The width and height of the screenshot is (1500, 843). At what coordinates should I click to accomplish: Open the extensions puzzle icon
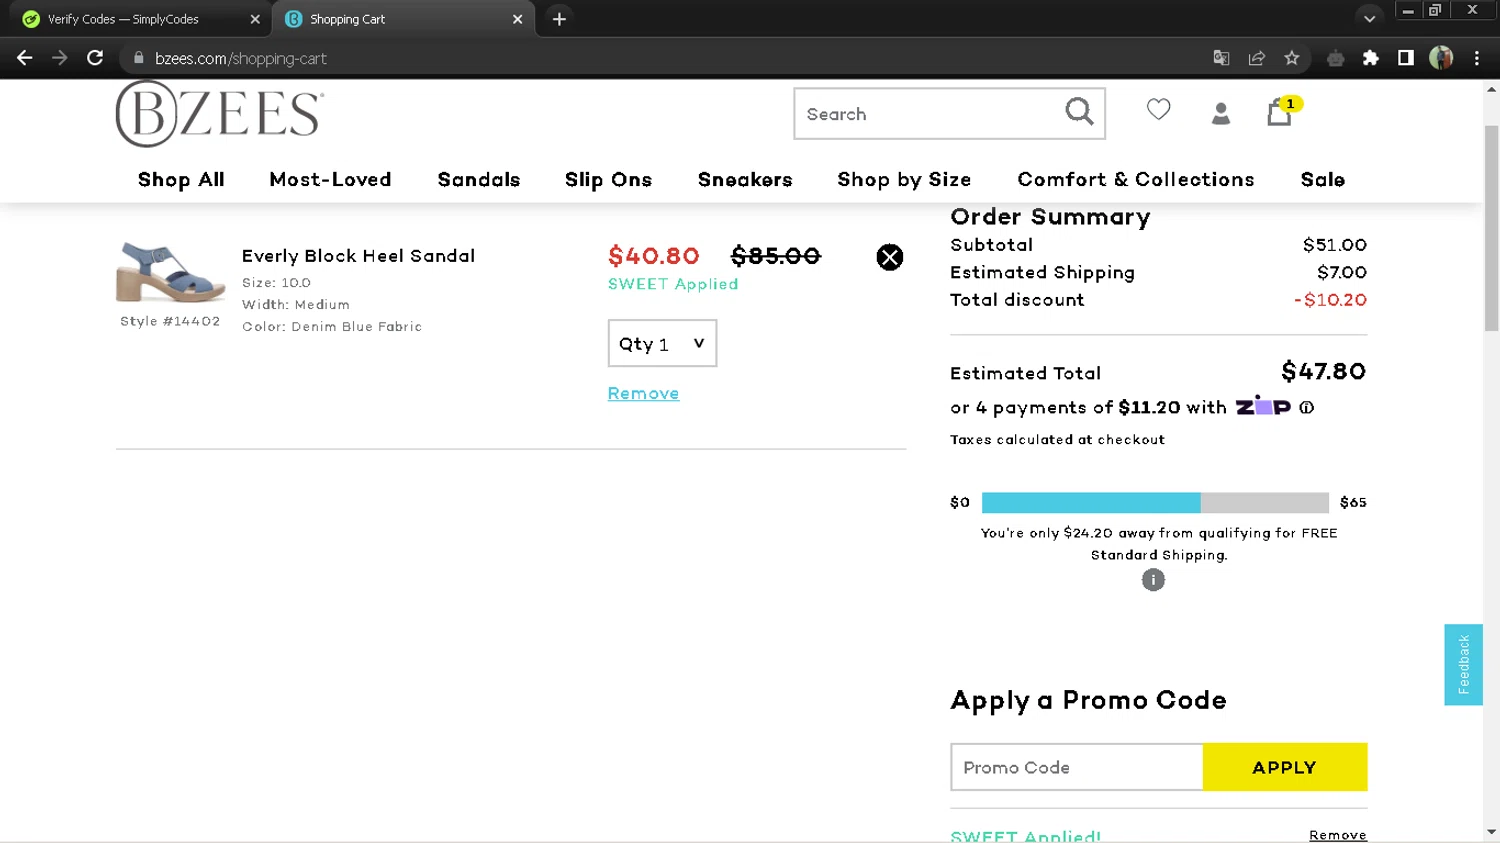1371,58
